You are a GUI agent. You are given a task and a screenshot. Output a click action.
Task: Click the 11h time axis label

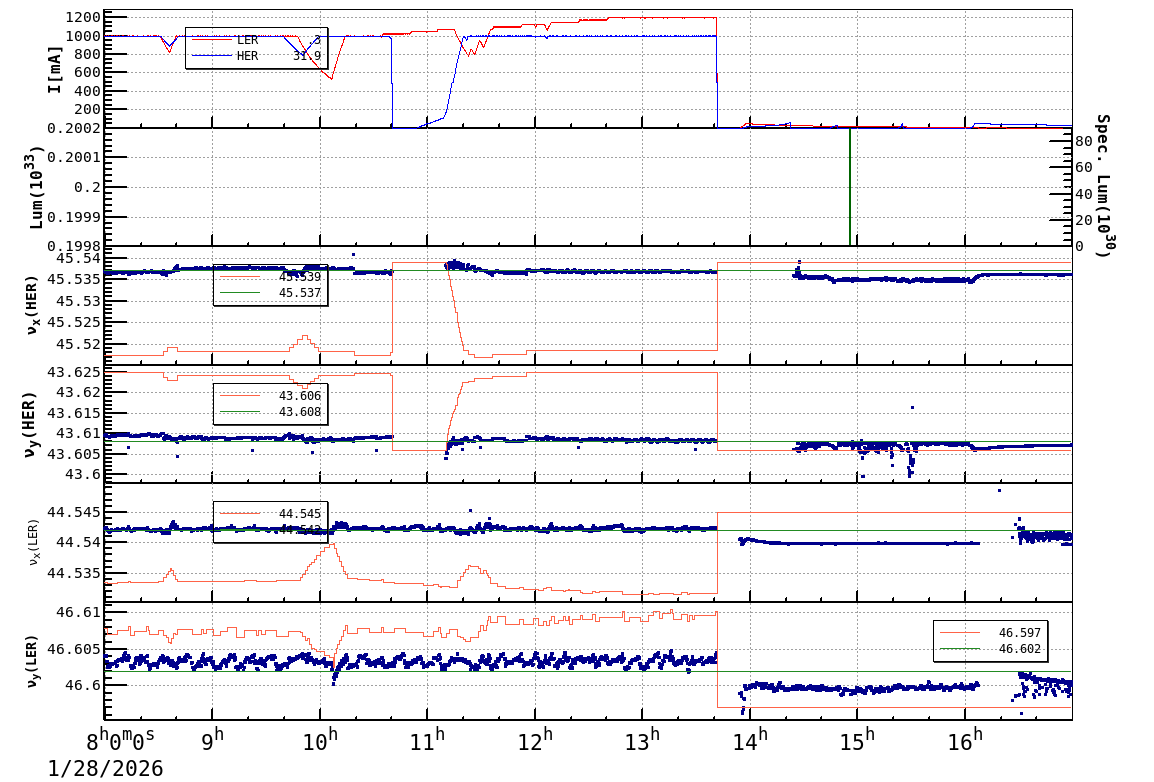point(427,740)
